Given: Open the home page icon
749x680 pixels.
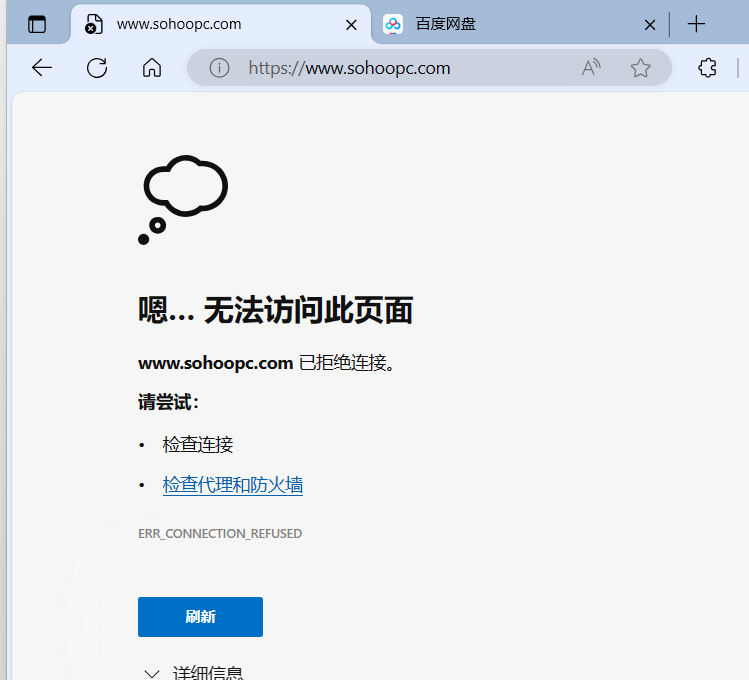Looking at the screenshot, I should 152,68.
